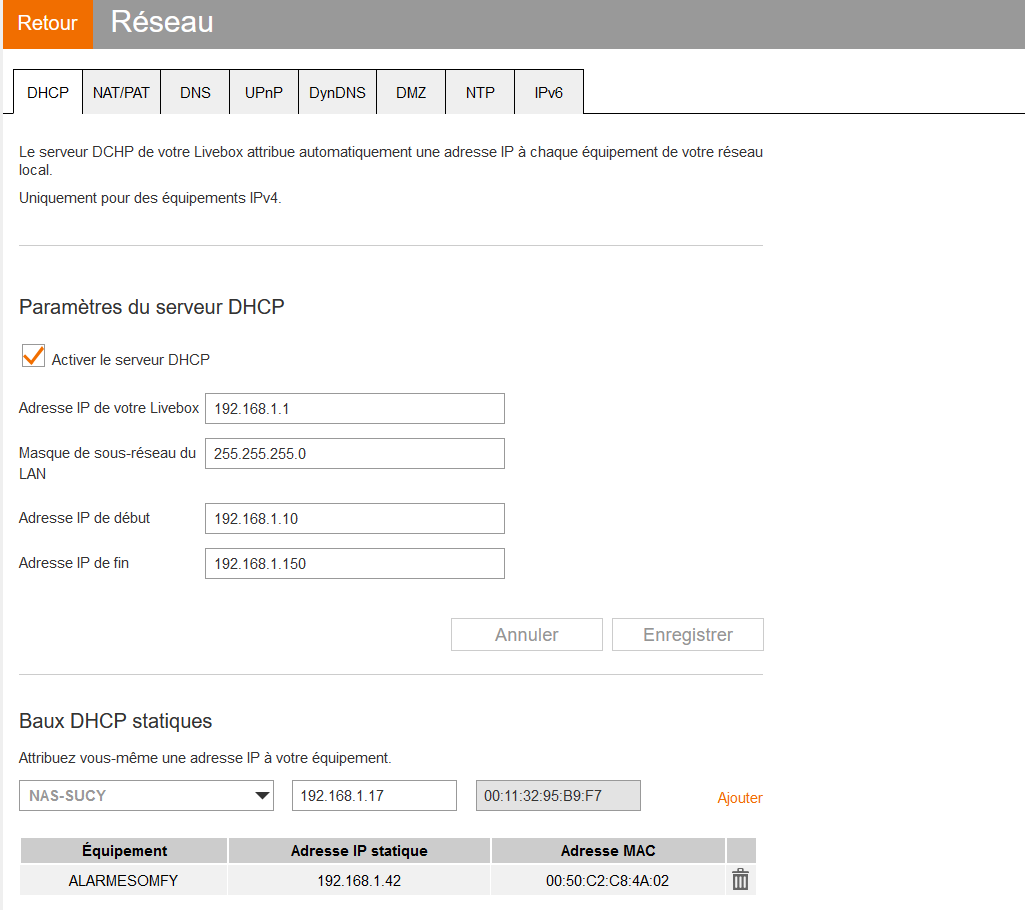Switch to the NAT/PAT tab
This screenshot has height=910, width=1025.
tap(121, 93)
